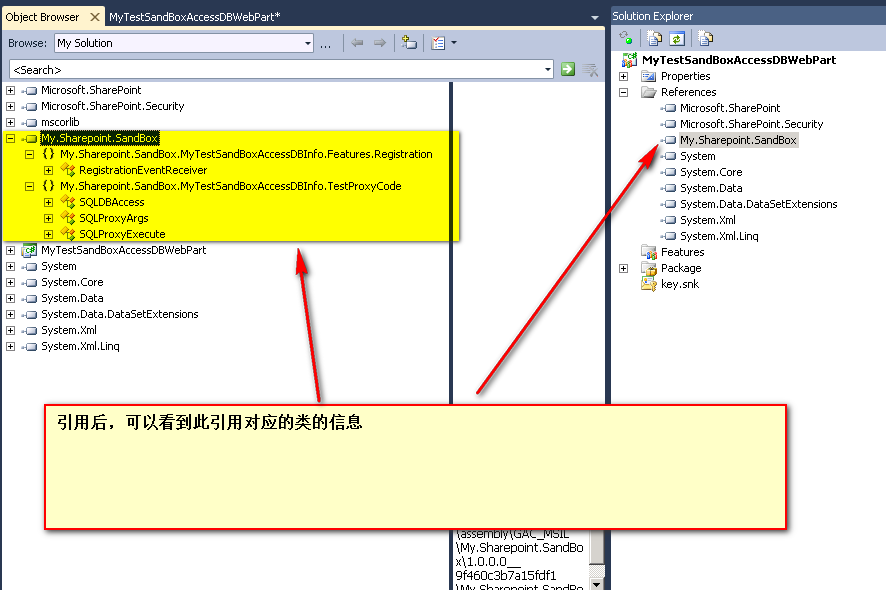Open the Search box dropdown arrow

(x=548, y=70)
